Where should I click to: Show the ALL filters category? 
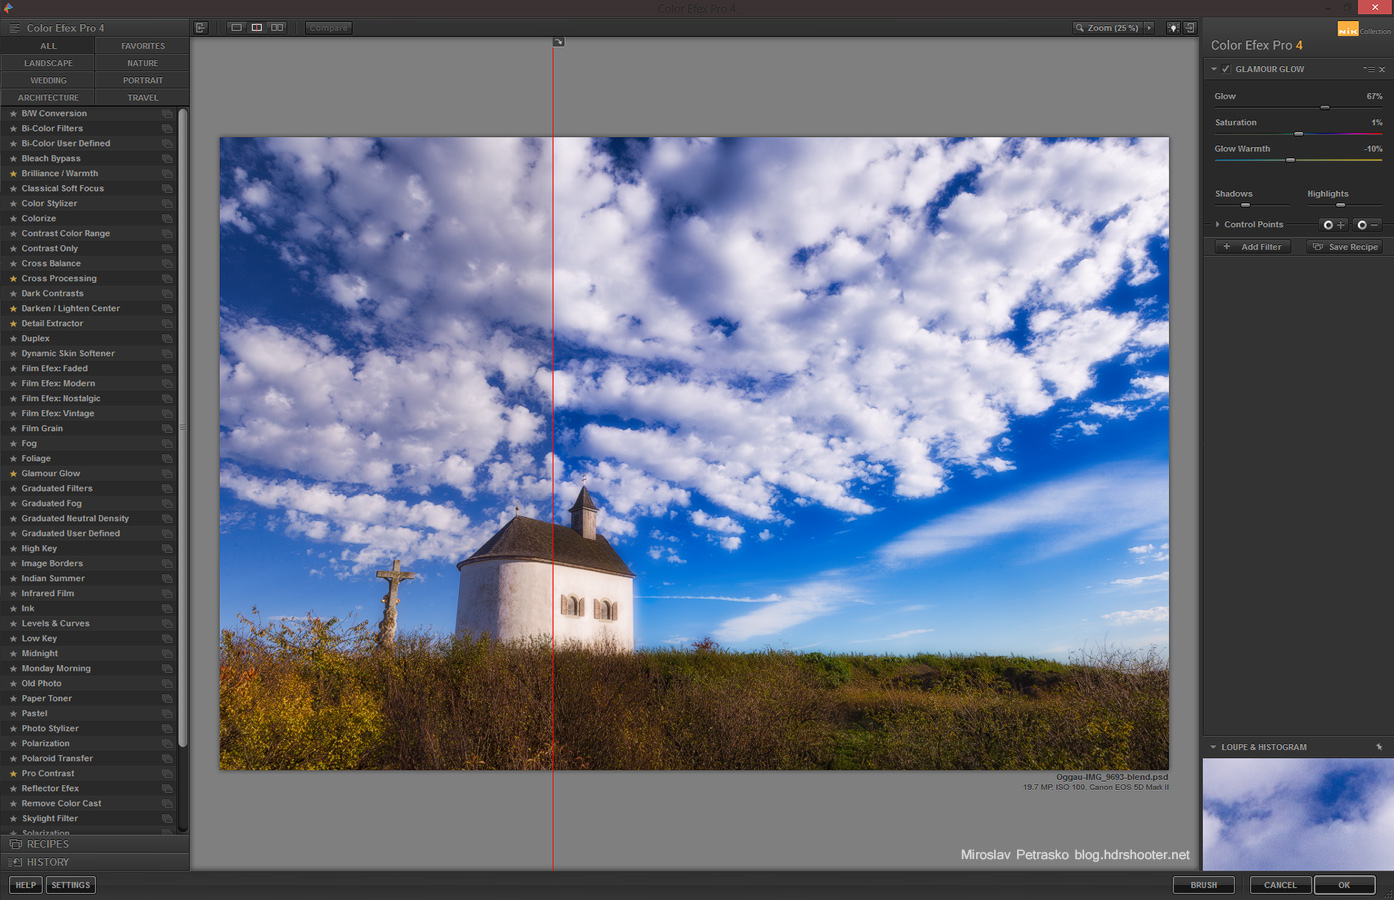pos(48,46)
